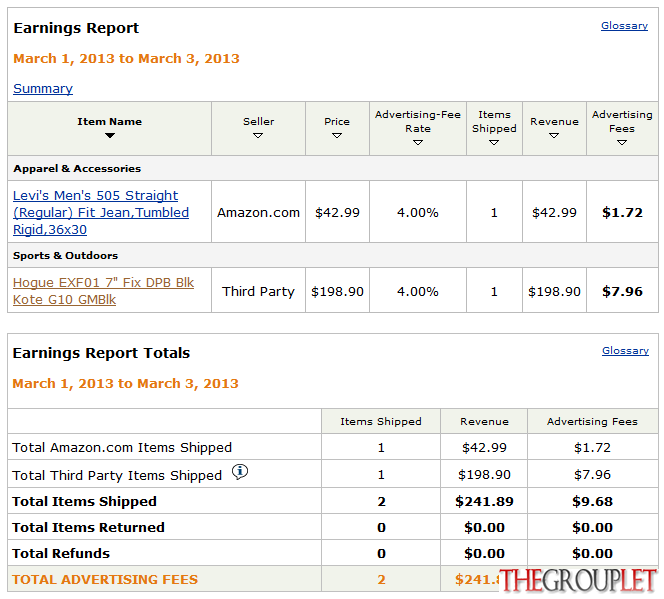Click the $42.99 price cell for Levi's

point(337,213)
